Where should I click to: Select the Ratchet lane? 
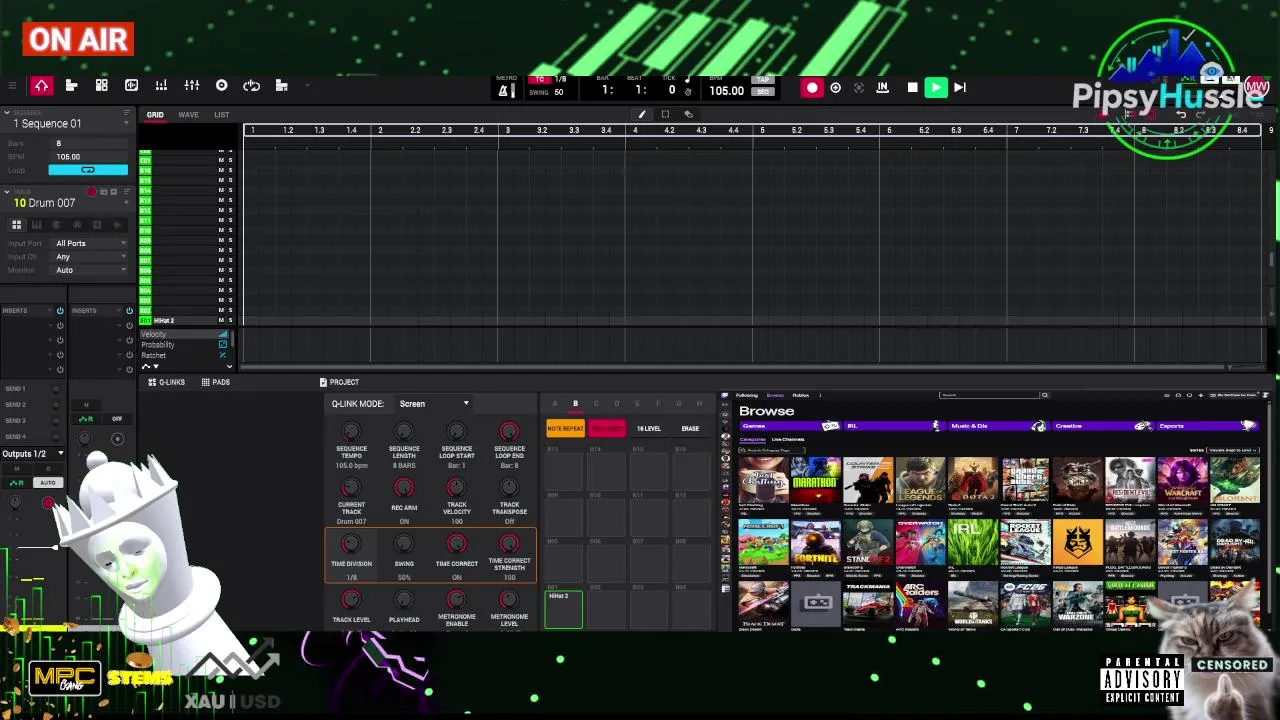184,355
